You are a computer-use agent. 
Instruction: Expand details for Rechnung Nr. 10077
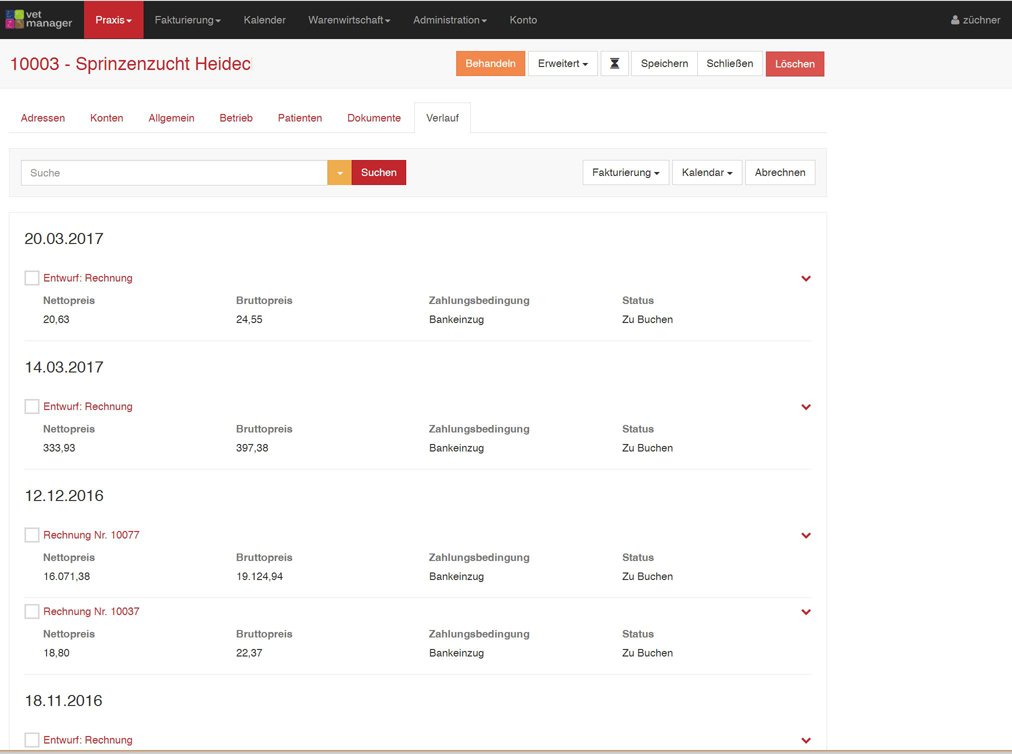[806, 536]
